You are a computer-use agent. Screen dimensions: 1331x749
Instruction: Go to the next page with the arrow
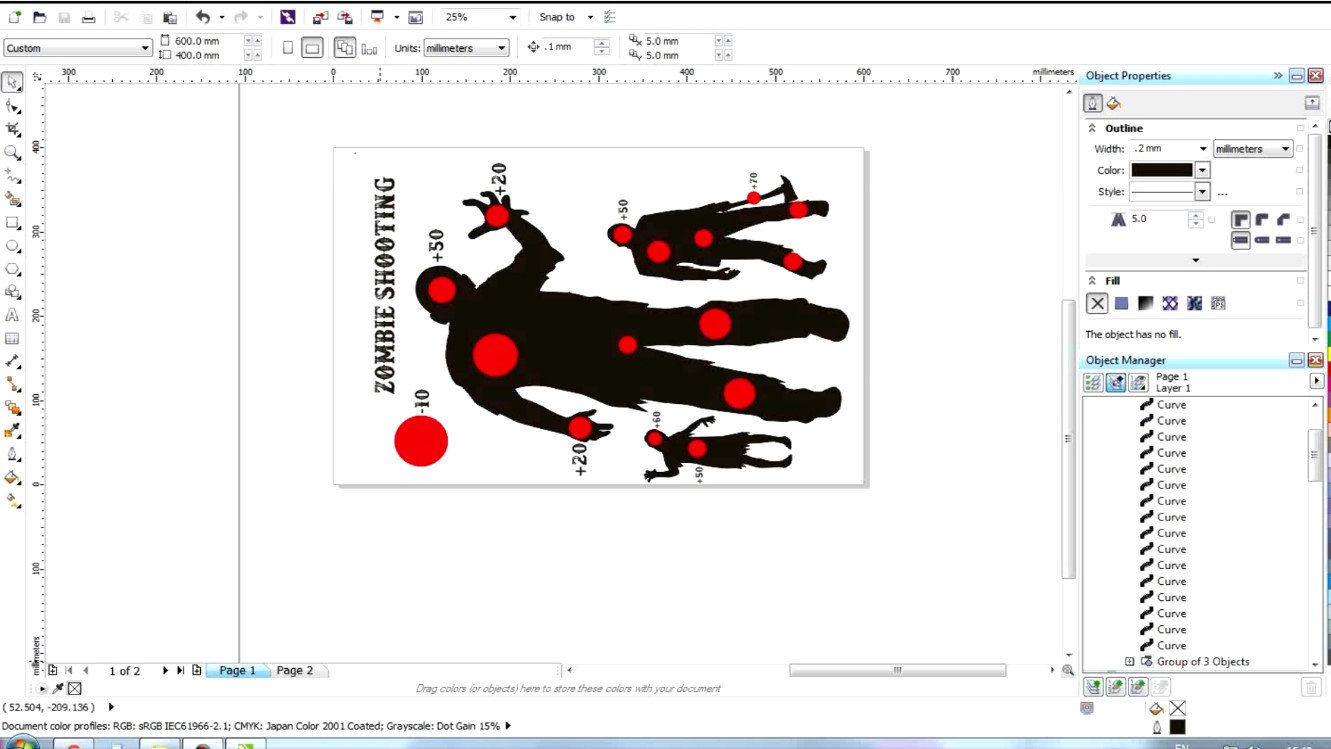click(165, 670)
